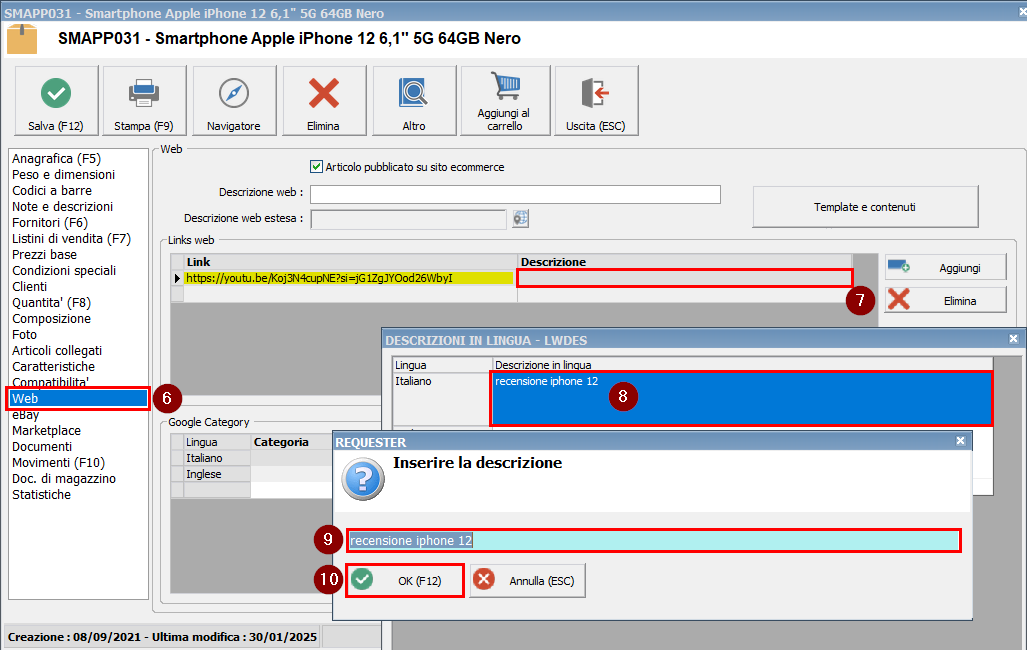The width and height of the screenshot is (1027, 650).
Task: Open Marketplace section
Action: point(47,430)
